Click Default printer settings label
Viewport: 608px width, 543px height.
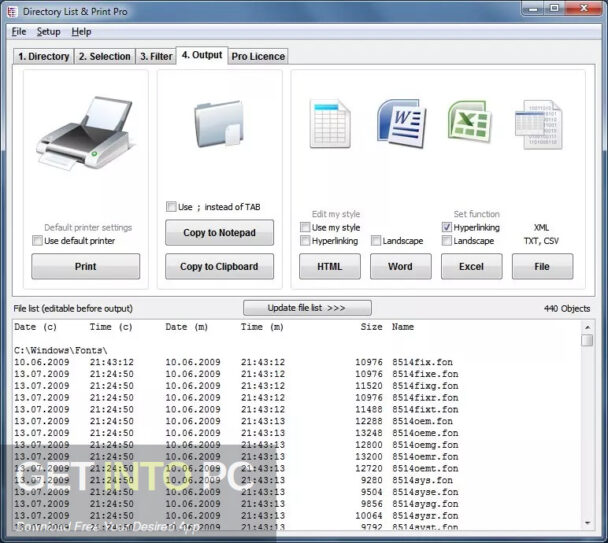point(88,228)
